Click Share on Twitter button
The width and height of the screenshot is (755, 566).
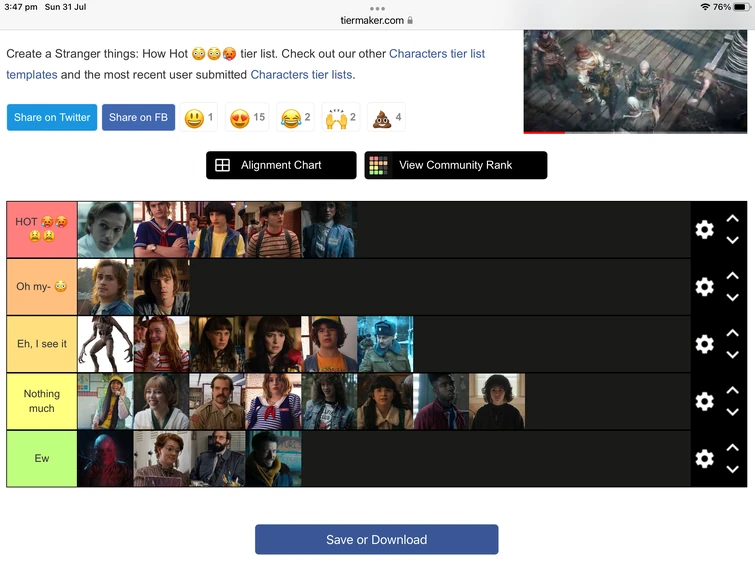(52, 118)
